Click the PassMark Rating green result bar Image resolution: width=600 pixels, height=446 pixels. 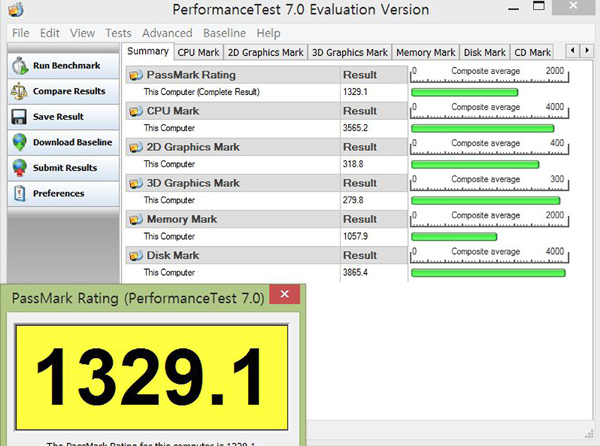[465, 92]
